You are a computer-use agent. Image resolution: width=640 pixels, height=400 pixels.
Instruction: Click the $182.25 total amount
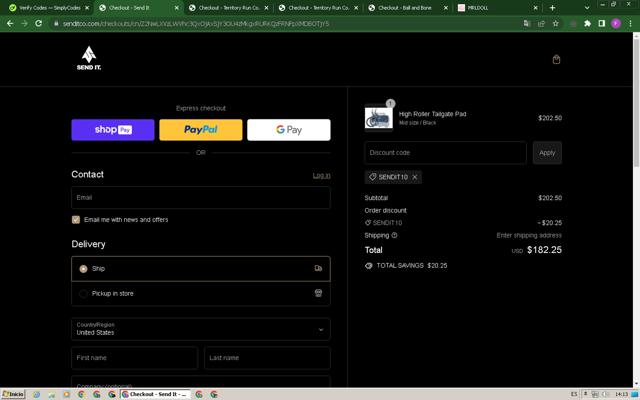tap(544, 250)
